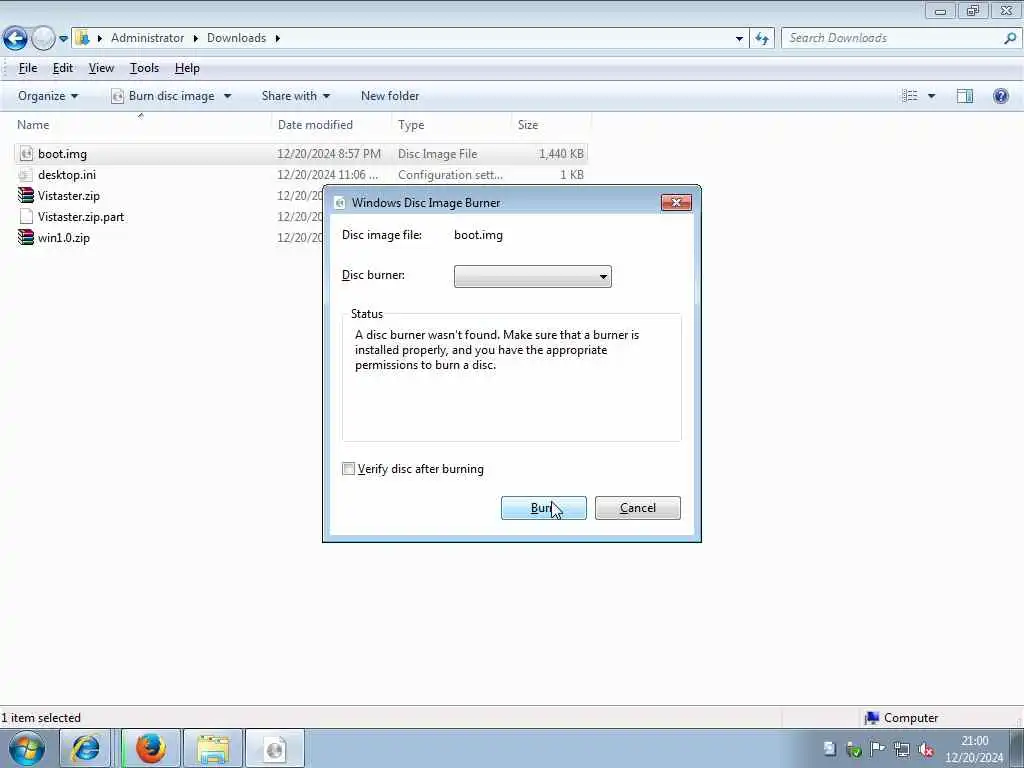The width and height of the screenshot is (1024, 768).
Task: Click the network tray icon
Action: (902, 749)
